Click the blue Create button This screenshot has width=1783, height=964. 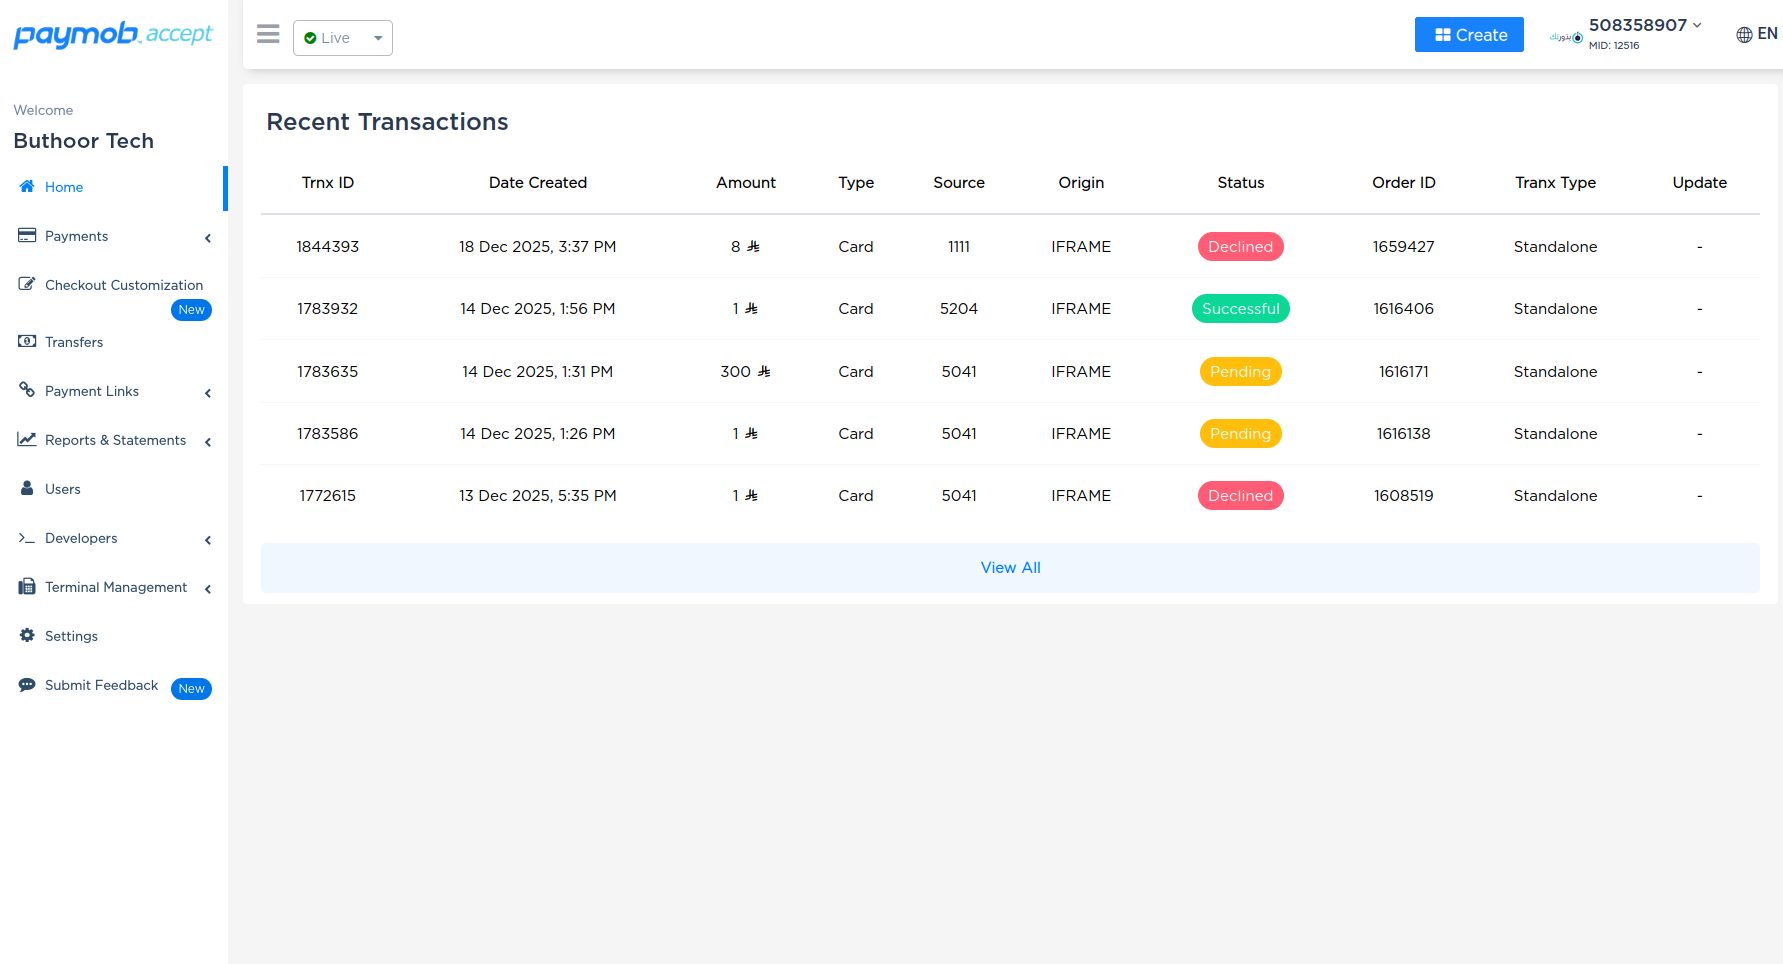click(1469, 35)
